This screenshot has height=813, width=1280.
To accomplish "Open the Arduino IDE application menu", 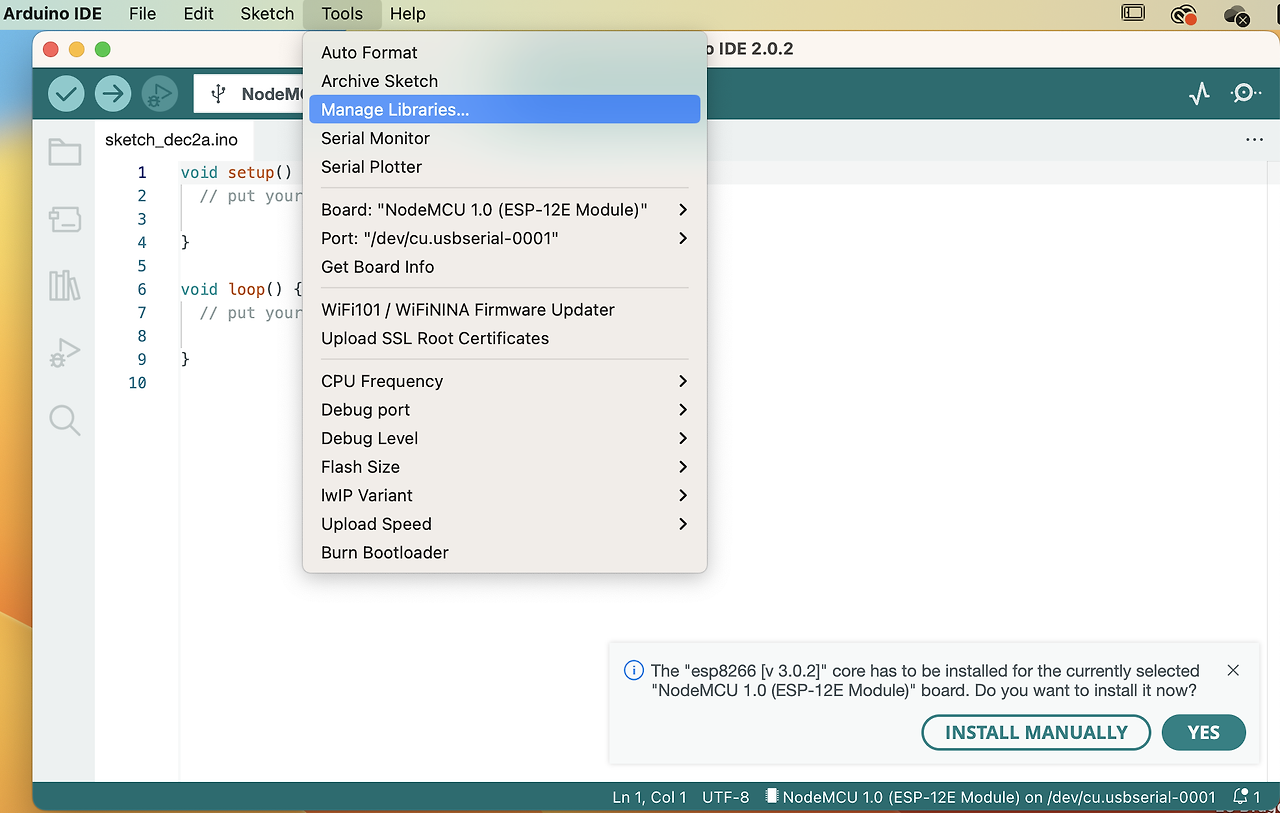I will click(x=53, y=14).
